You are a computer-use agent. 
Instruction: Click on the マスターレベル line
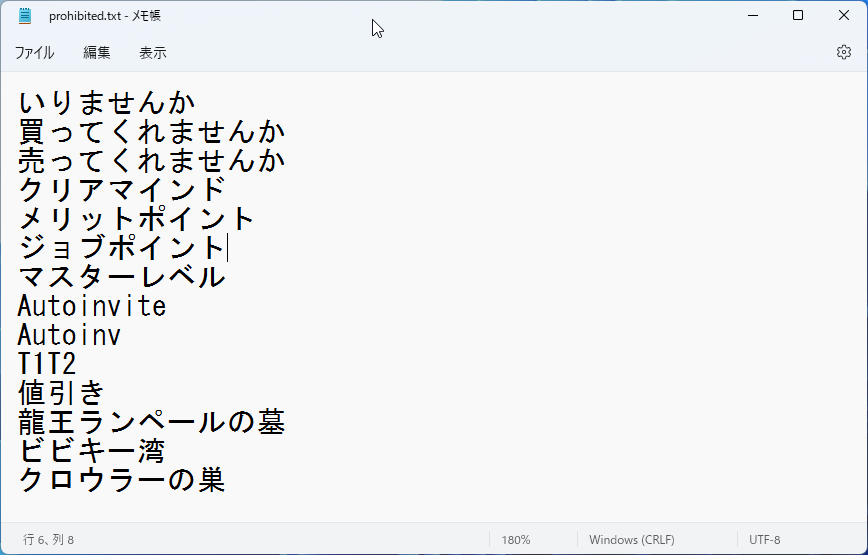[122, 277]
